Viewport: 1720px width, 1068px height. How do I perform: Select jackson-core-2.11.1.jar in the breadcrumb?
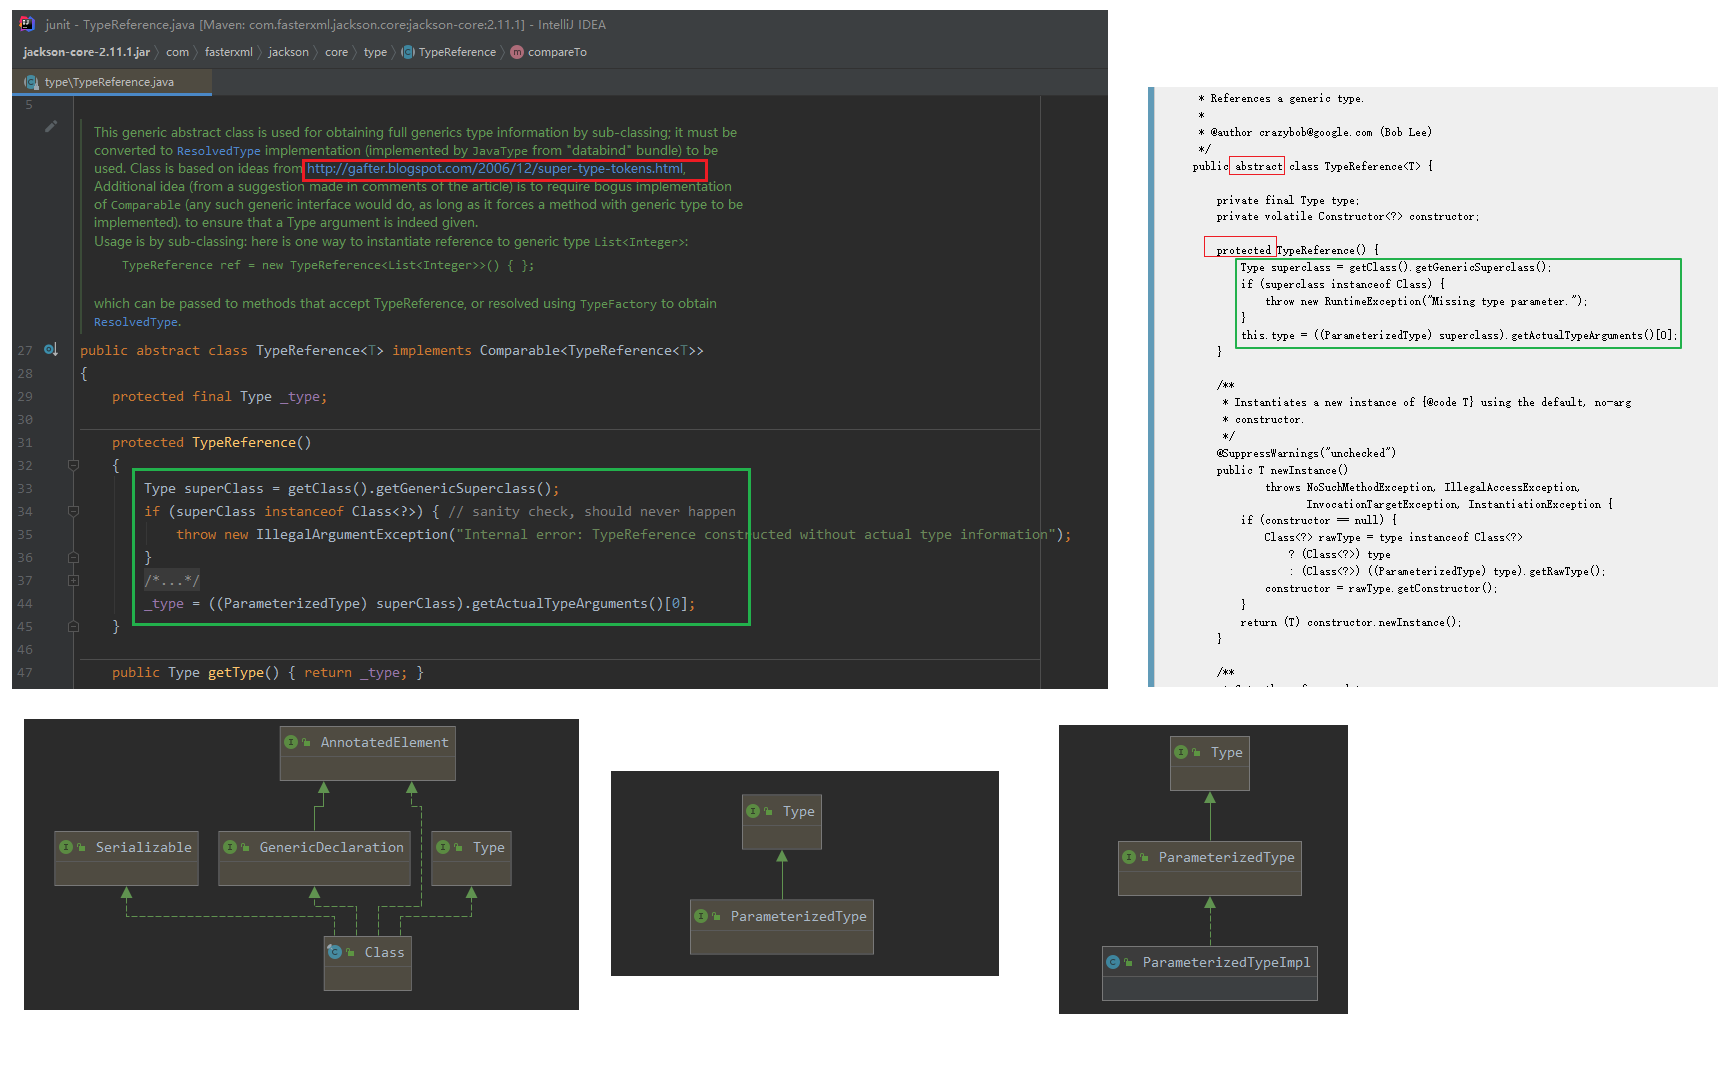tap(86, 52)
